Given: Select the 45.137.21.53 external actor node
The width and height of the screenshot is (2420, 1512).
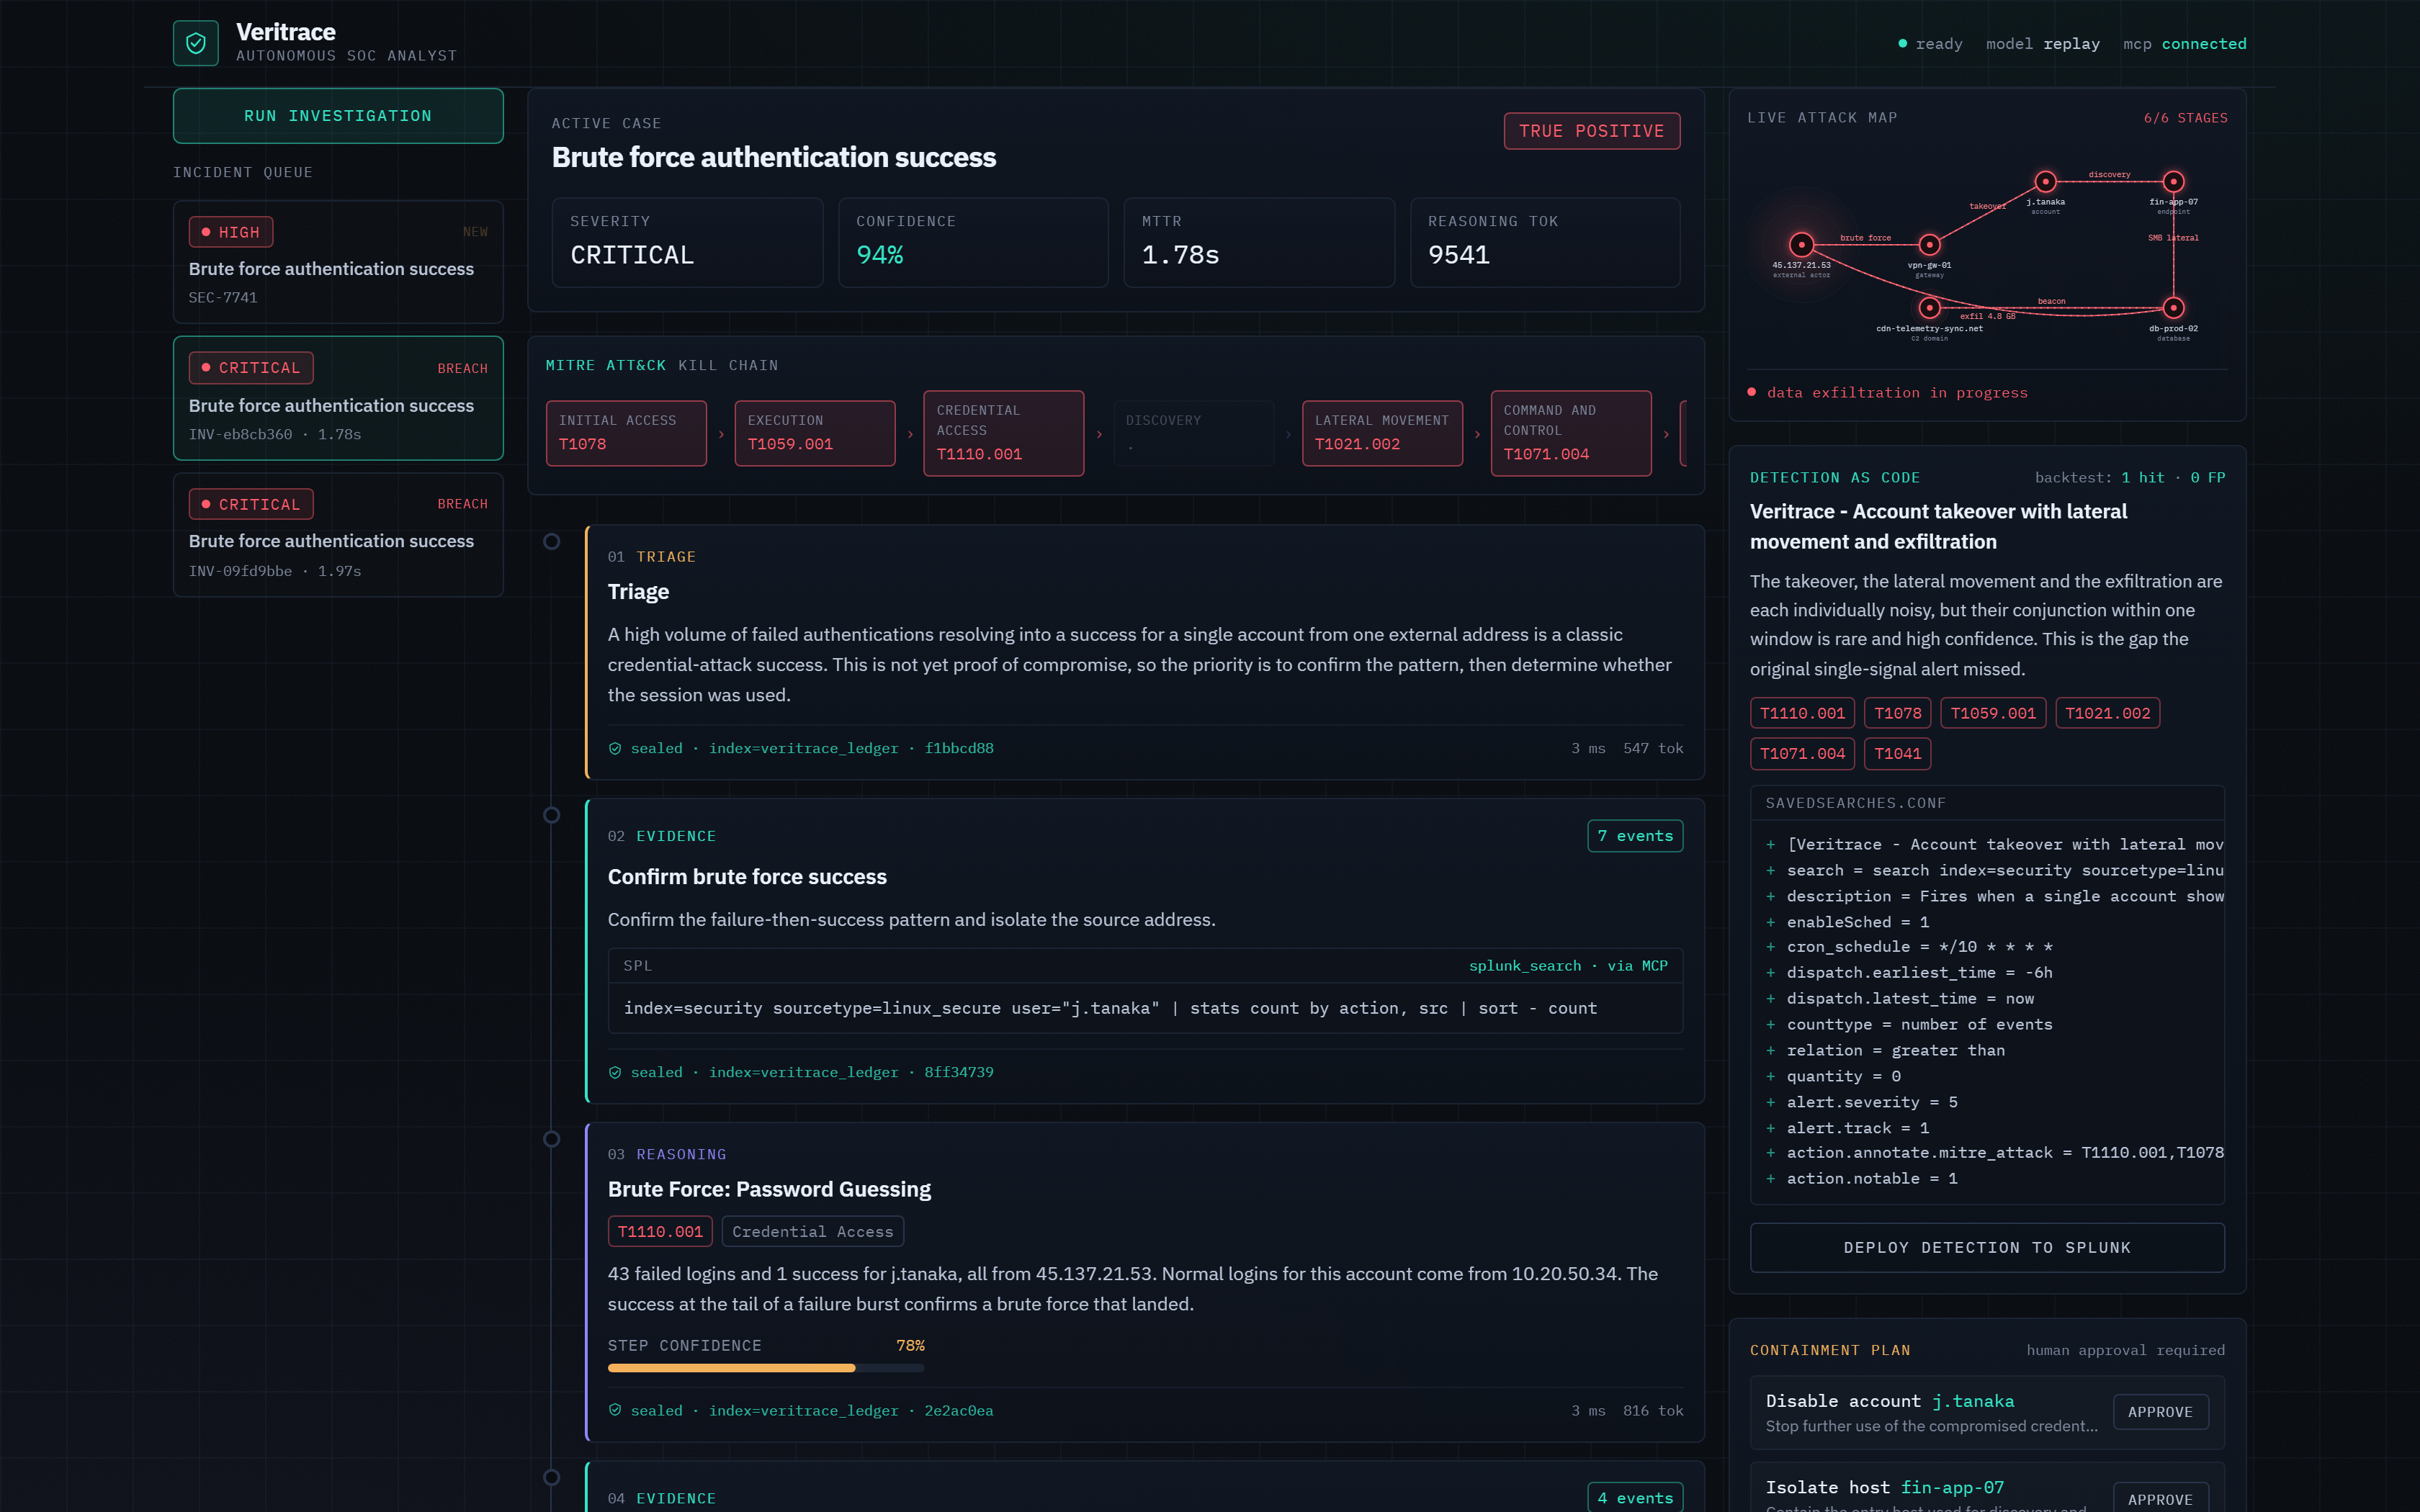Looking at the screenshot, I should coord(1801,244).
